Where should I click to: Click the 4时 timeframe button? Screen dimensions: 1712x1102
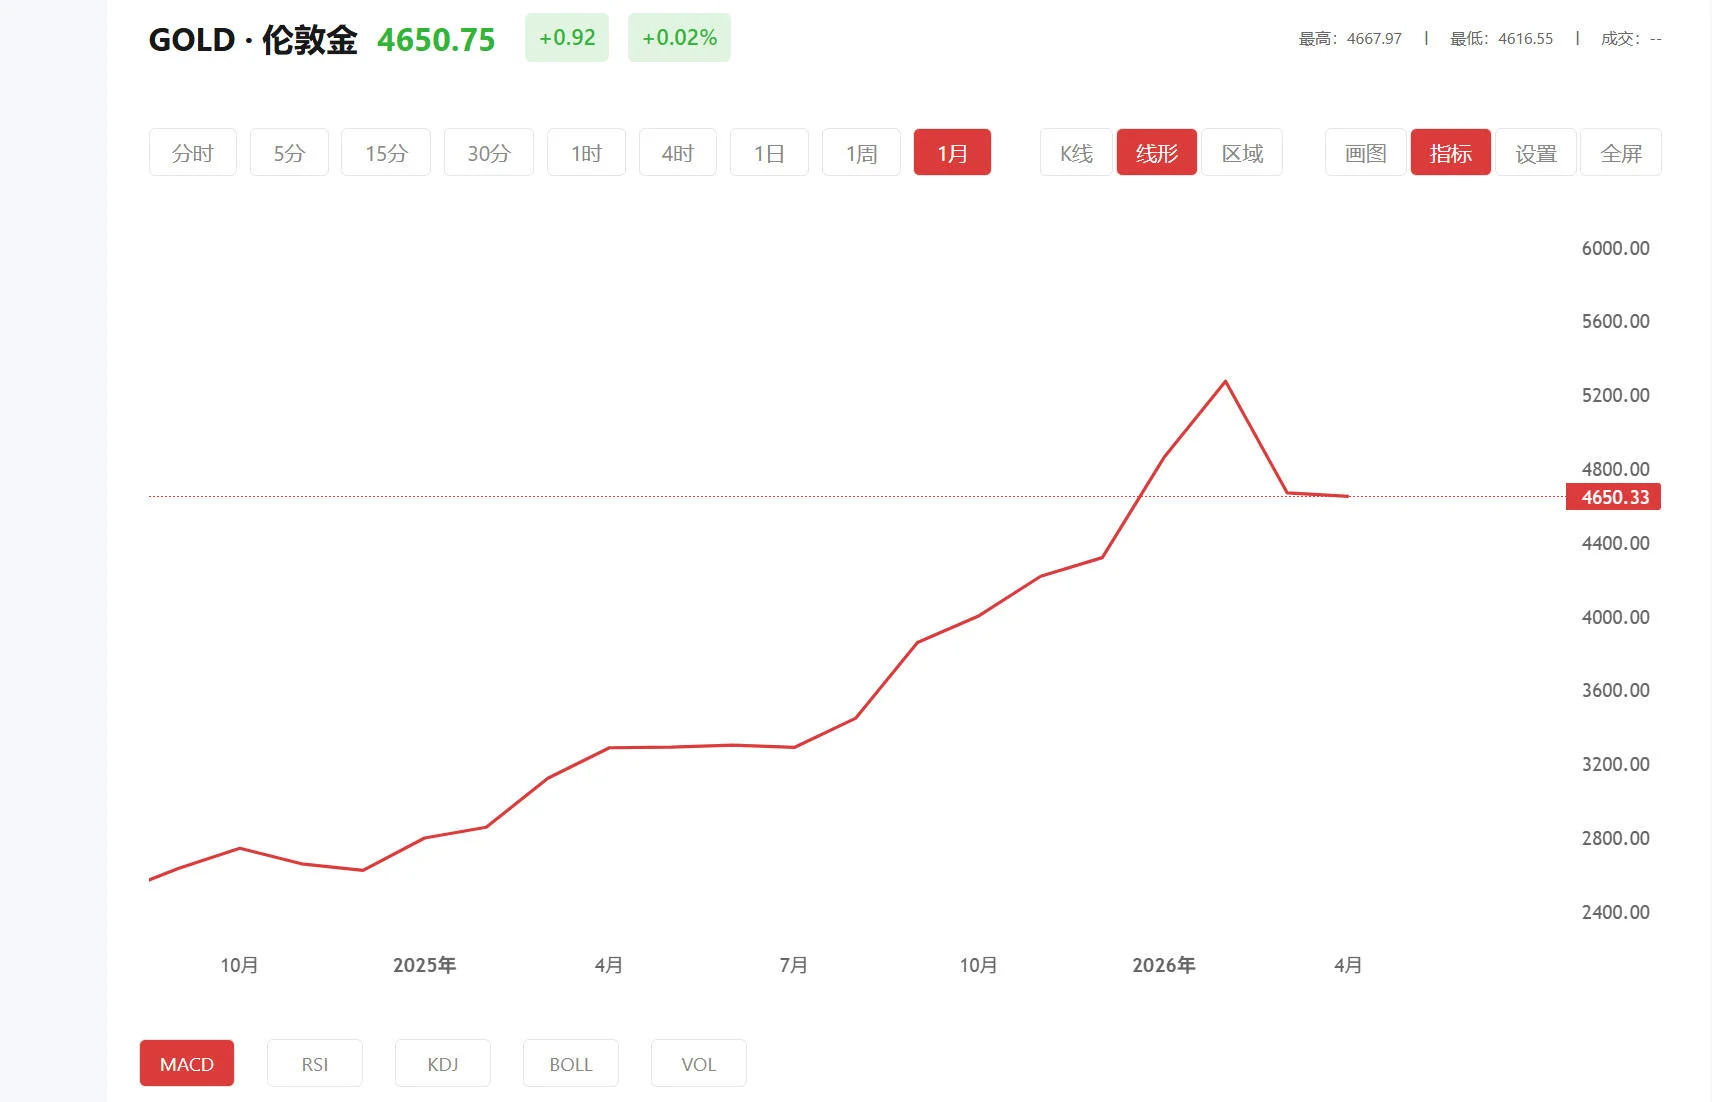(677, 152)
